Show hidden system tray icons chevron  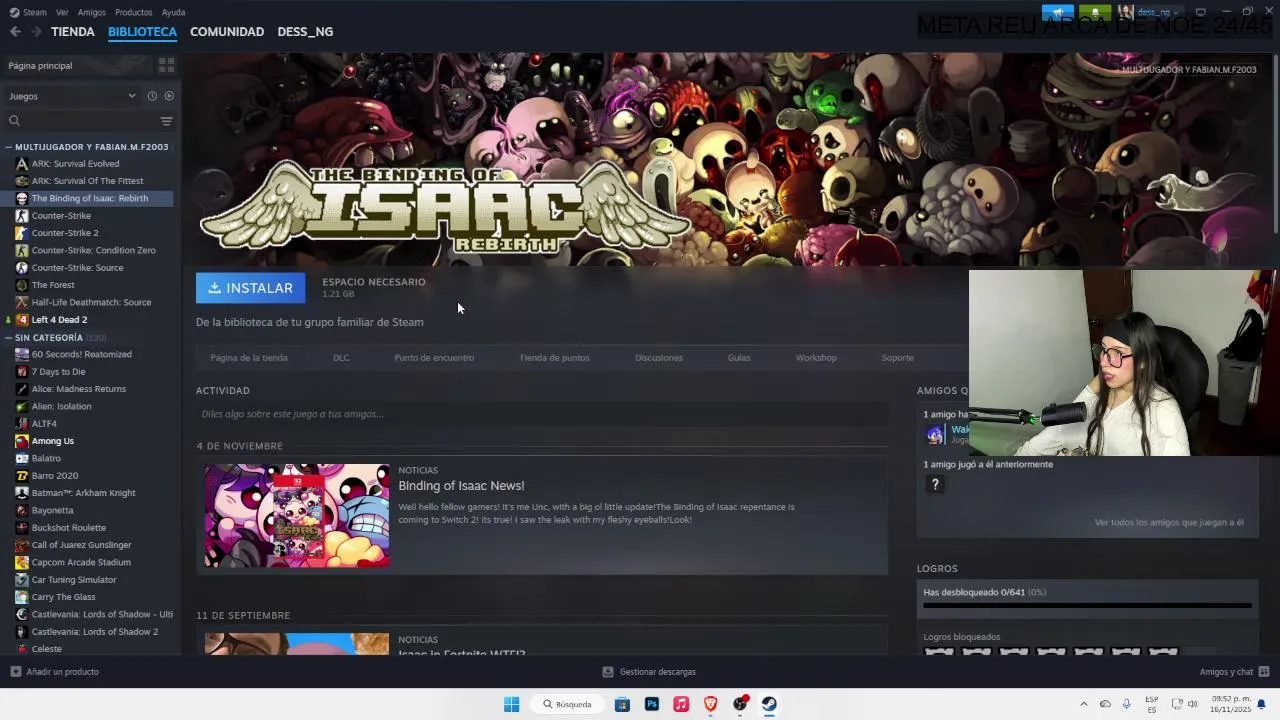1083,704
